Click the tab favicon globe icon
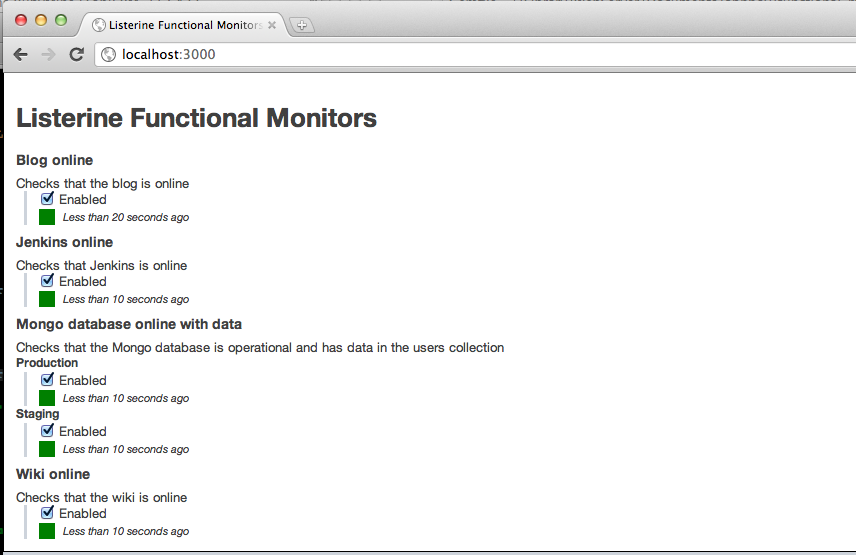This screenshot has height=555, width=856. coord(99,25)
